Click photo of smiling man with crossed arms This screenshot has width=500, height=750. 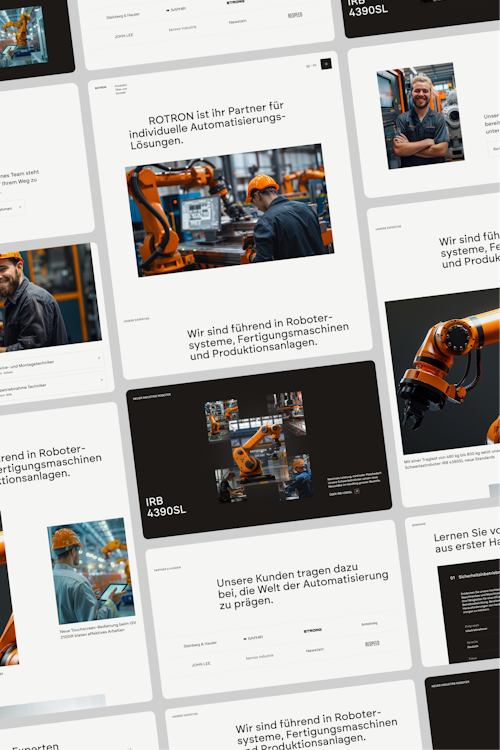click(x=420, y=115)
